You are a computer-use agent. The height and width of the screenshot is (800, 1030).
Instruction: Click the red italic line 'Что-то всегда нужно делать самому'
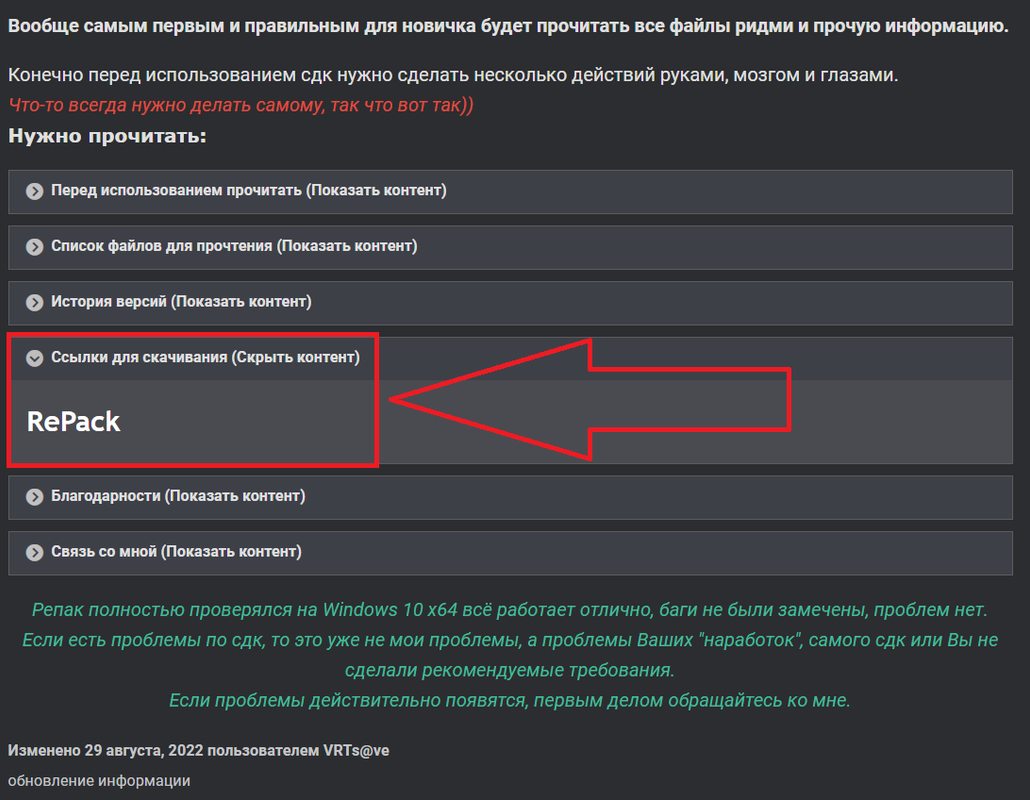point(240,105)
